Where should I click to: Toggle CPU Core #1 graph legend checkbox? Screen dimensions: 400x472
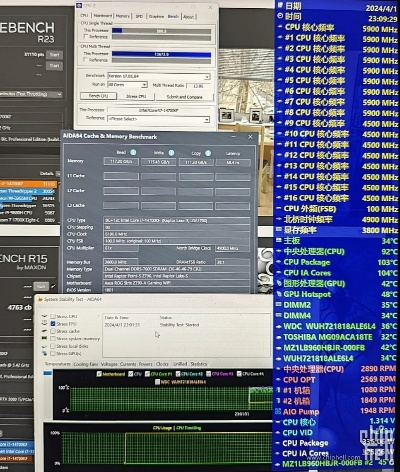point(147,374)
